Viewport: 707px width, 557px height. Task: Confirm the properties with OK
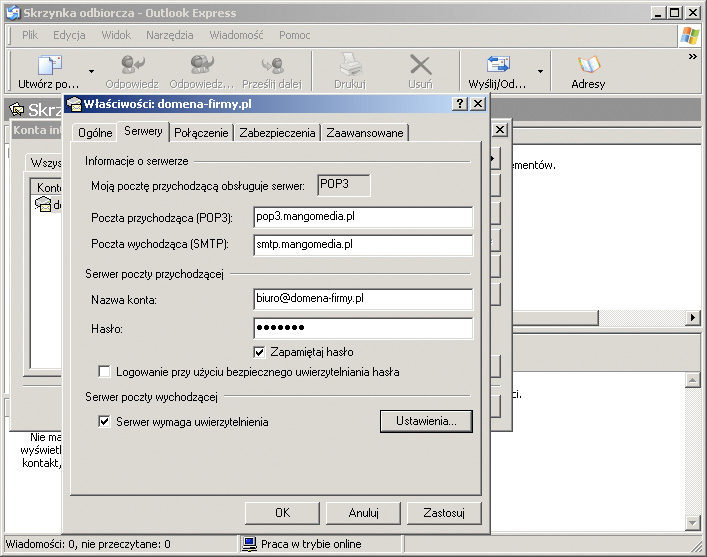(x=282, y=513)
